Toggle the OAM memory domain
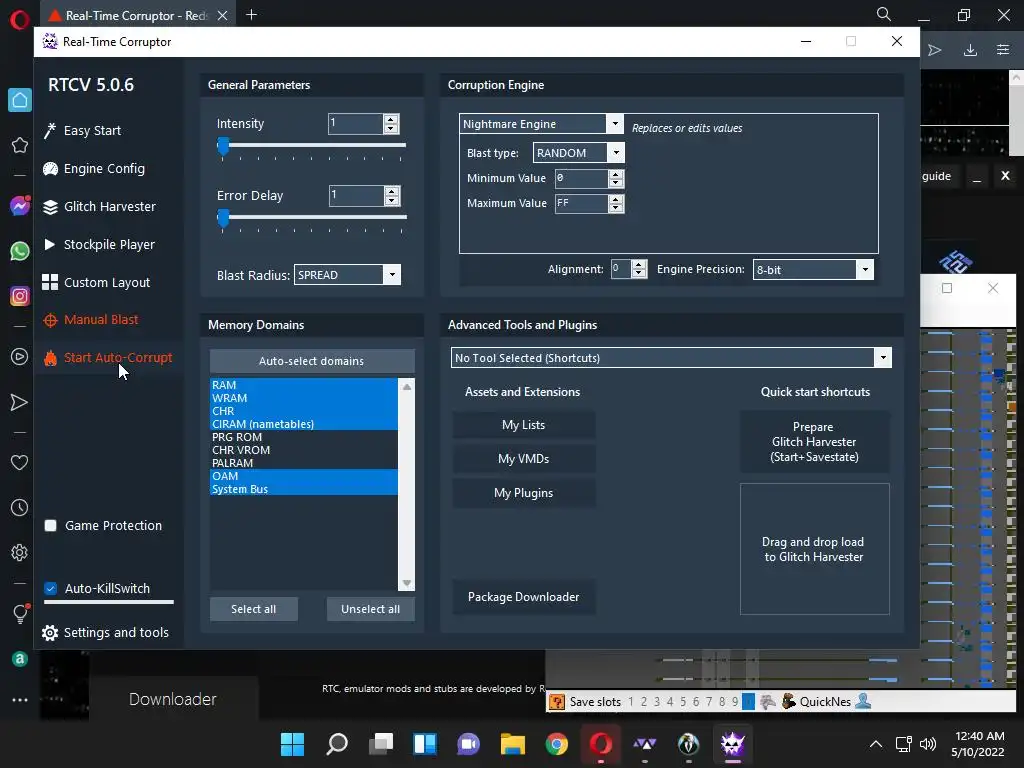 [303, 476]
